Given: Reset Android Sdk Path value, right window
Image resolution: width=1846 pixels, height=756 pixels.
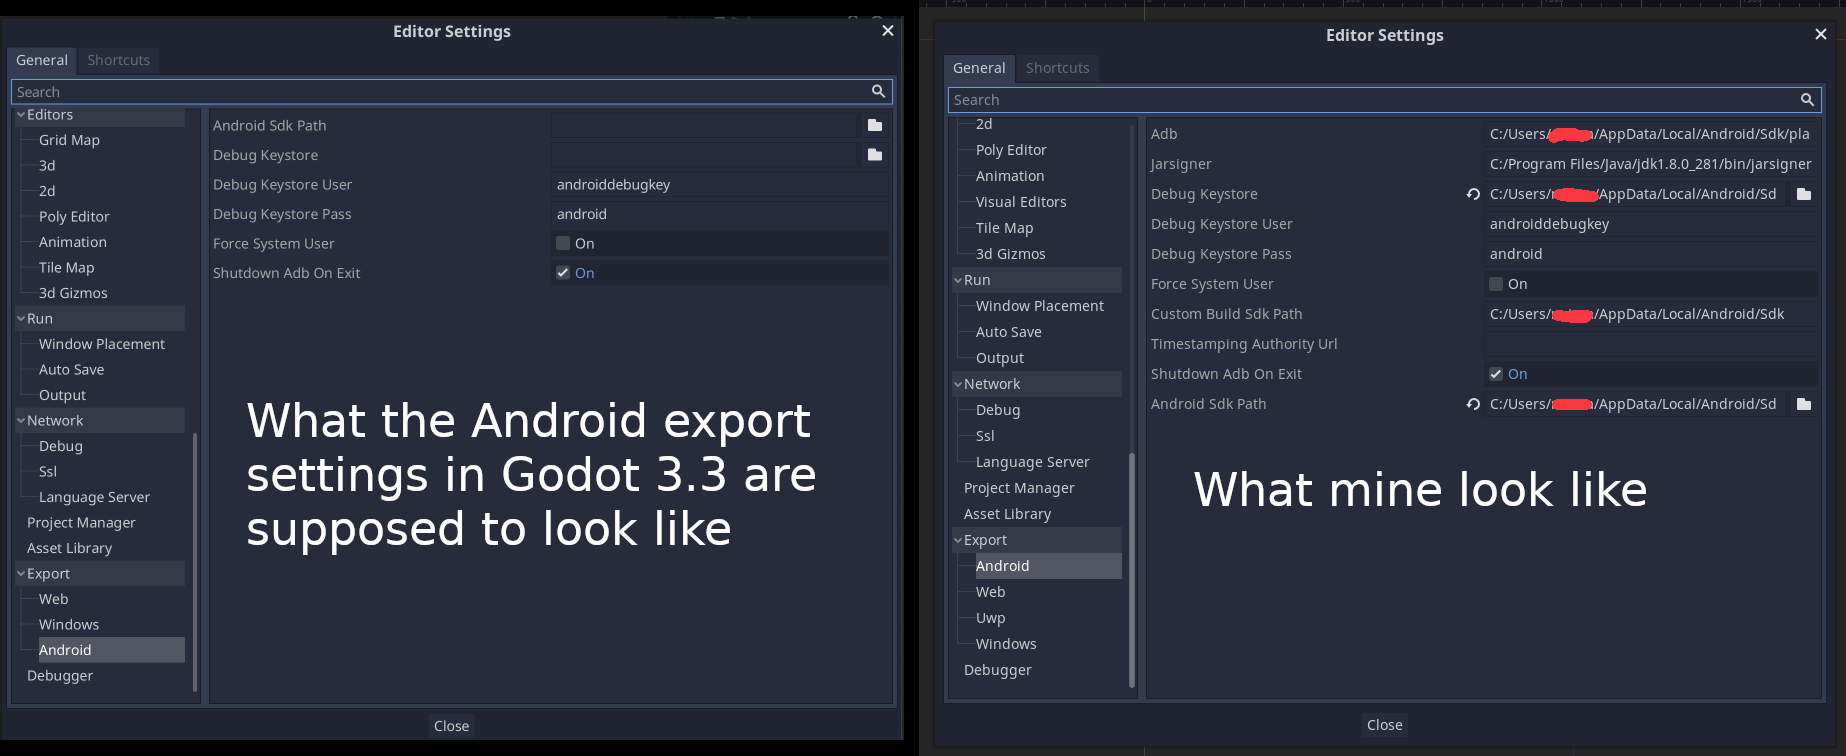Looking at the screenshot, I should (1473, 404).
